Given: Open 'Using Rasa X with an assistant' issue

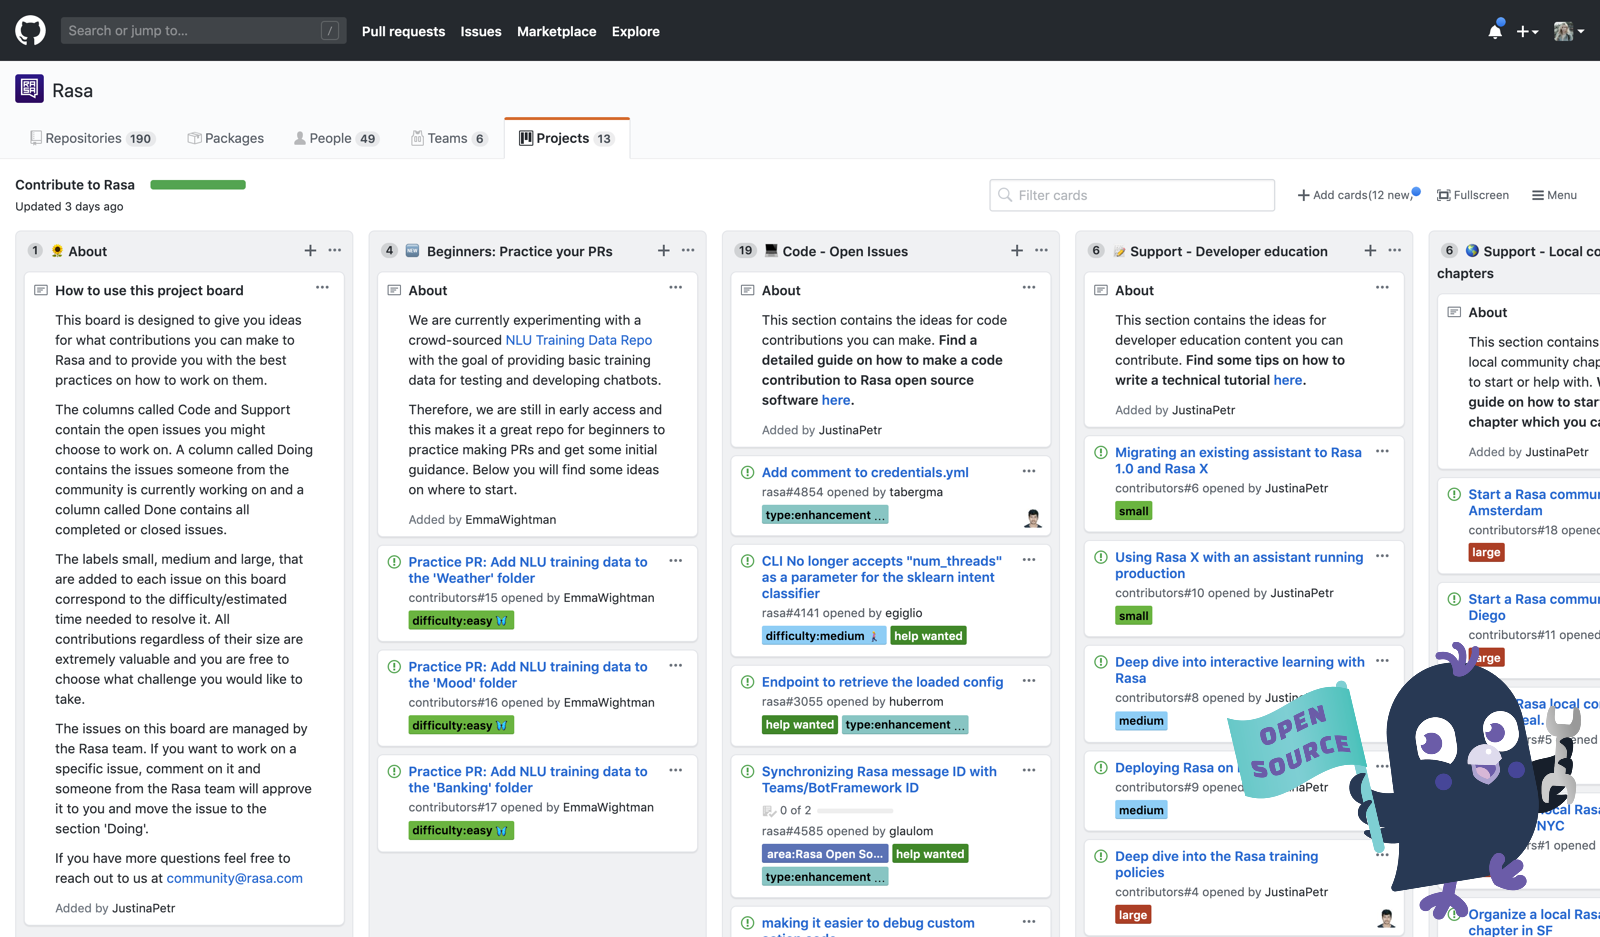Looking at the screenshot, I should click(1239, 565).
